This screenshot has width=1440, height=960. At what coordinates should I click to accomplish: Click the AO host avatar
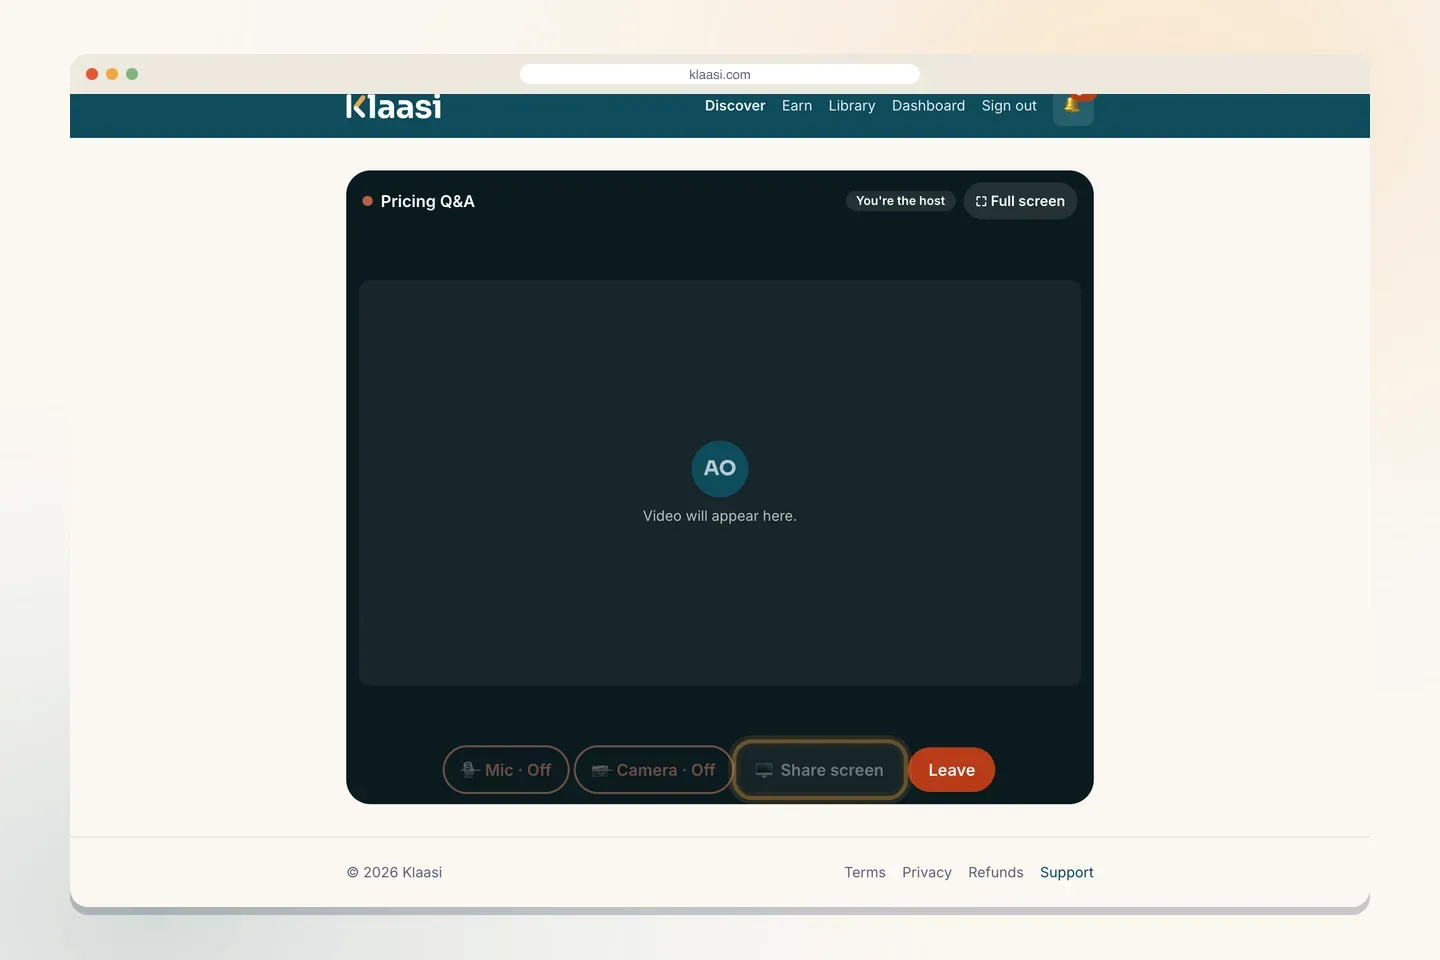pyautogui.click(x=720, y=468)
